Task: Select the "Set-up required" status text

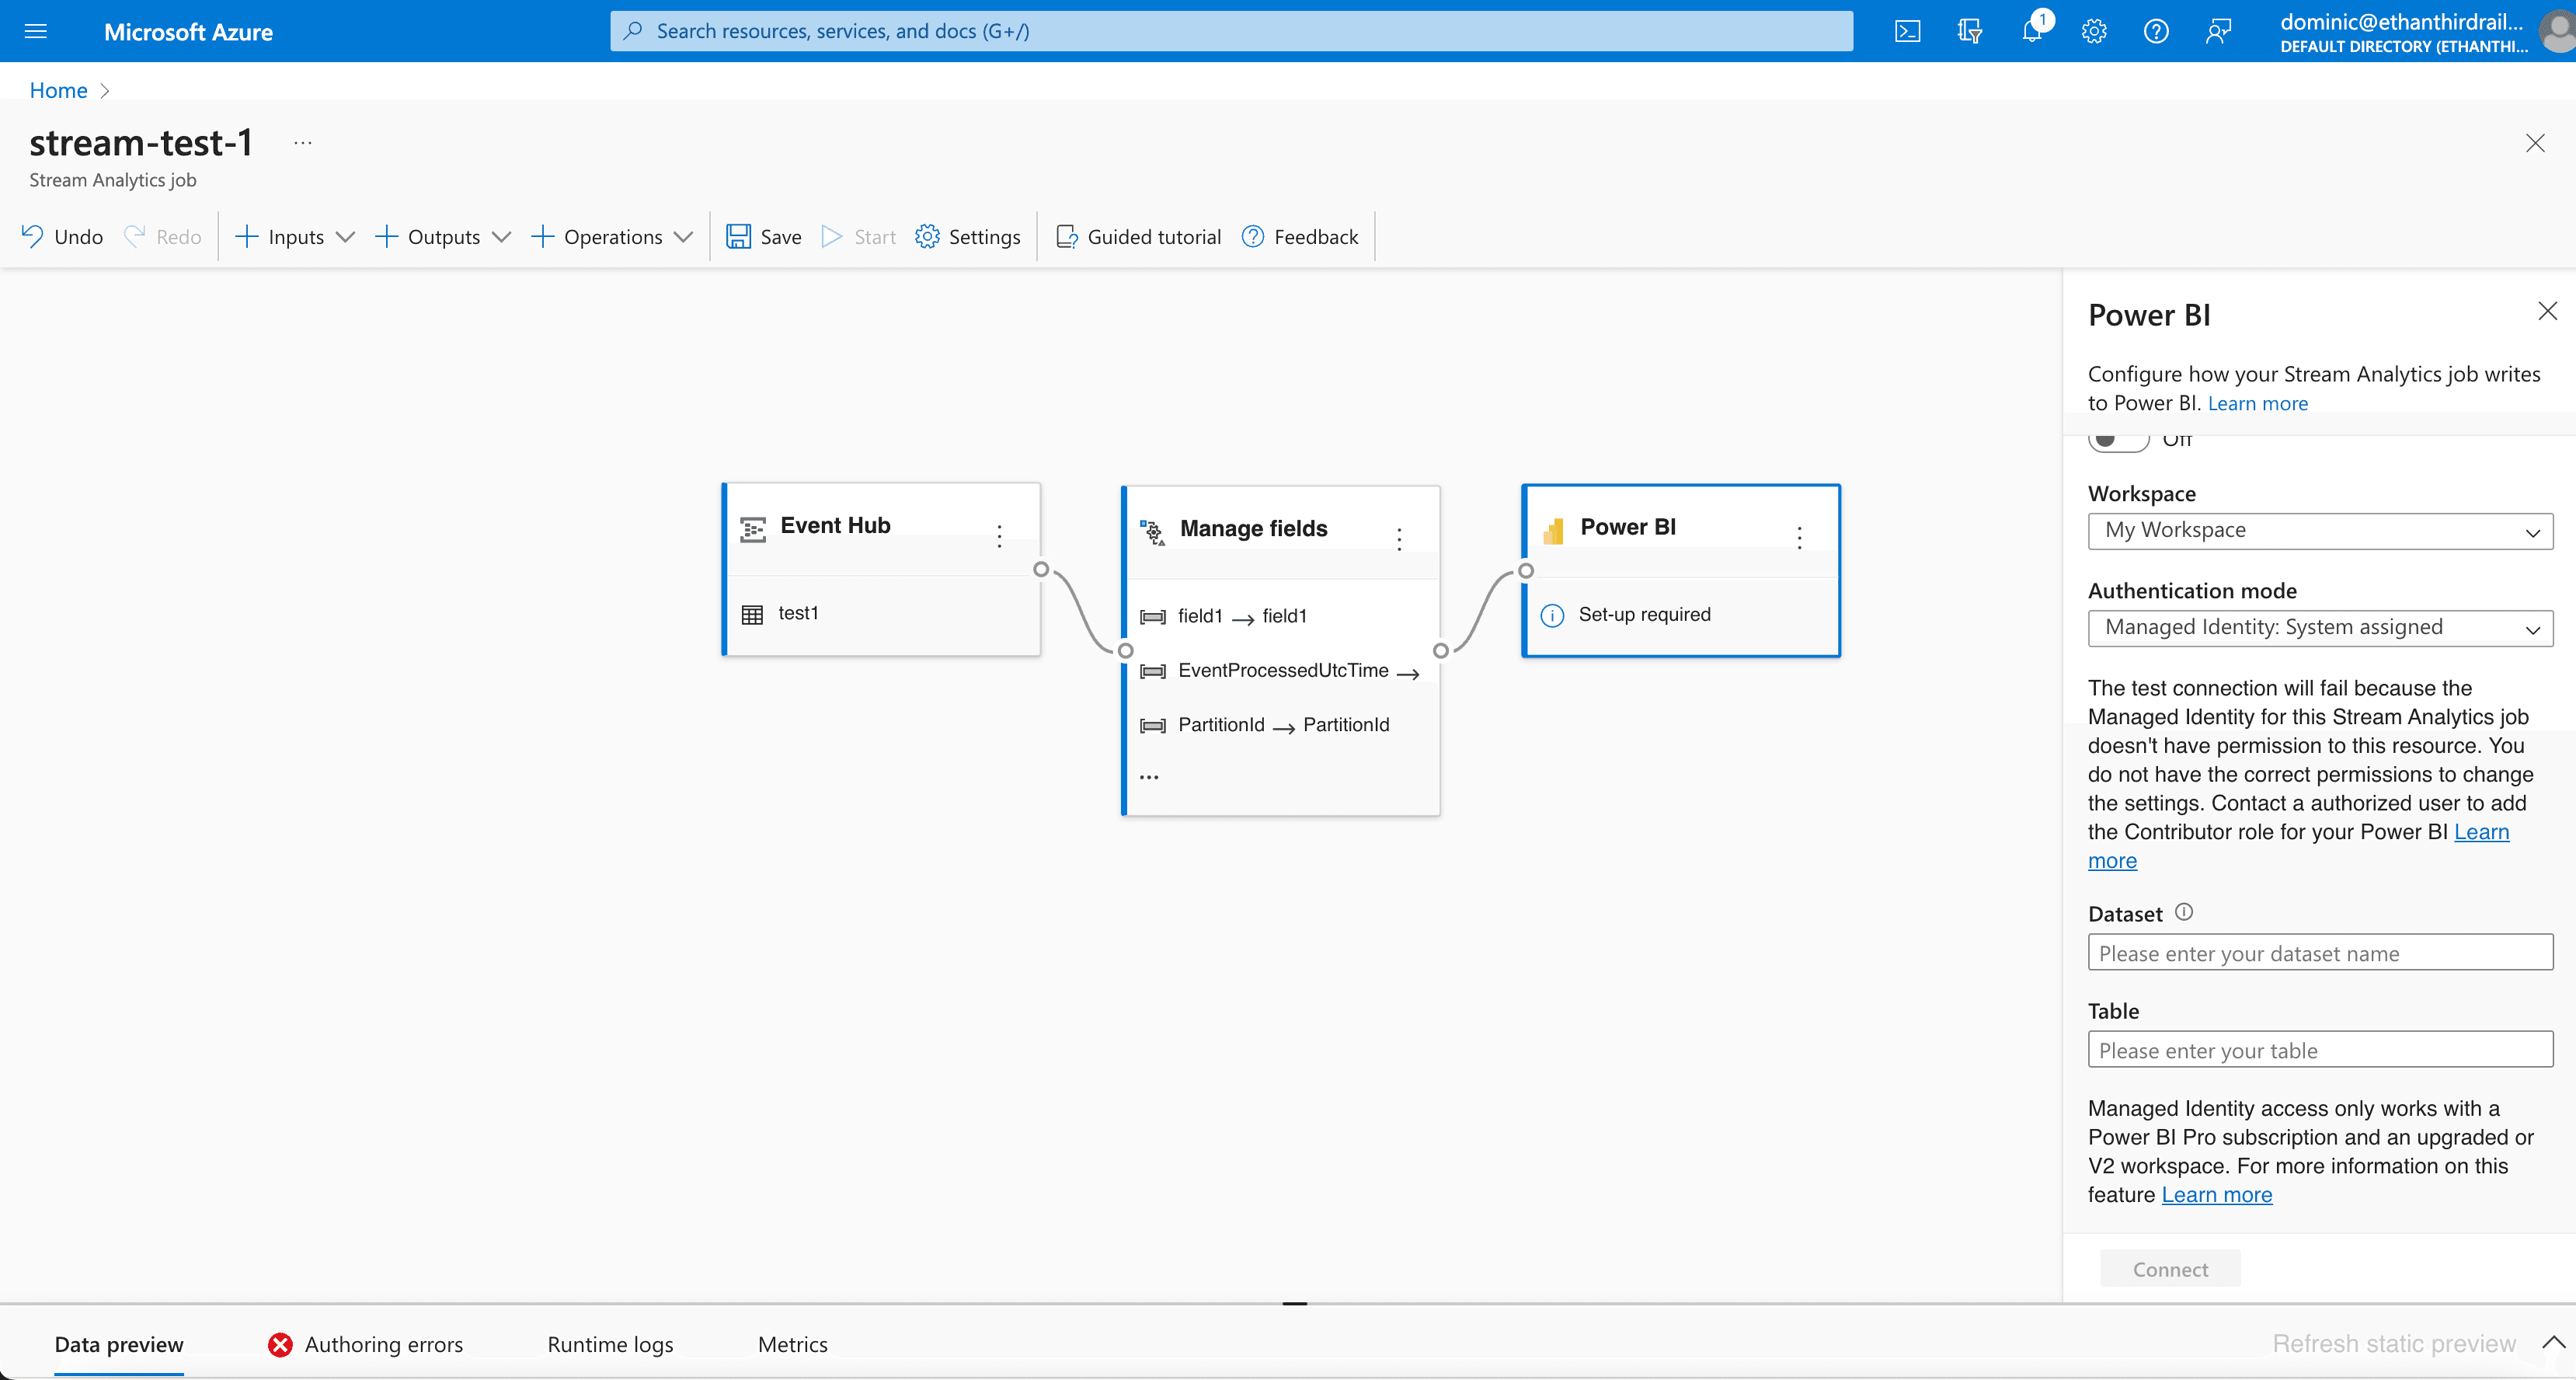Action: point(1644,615)
